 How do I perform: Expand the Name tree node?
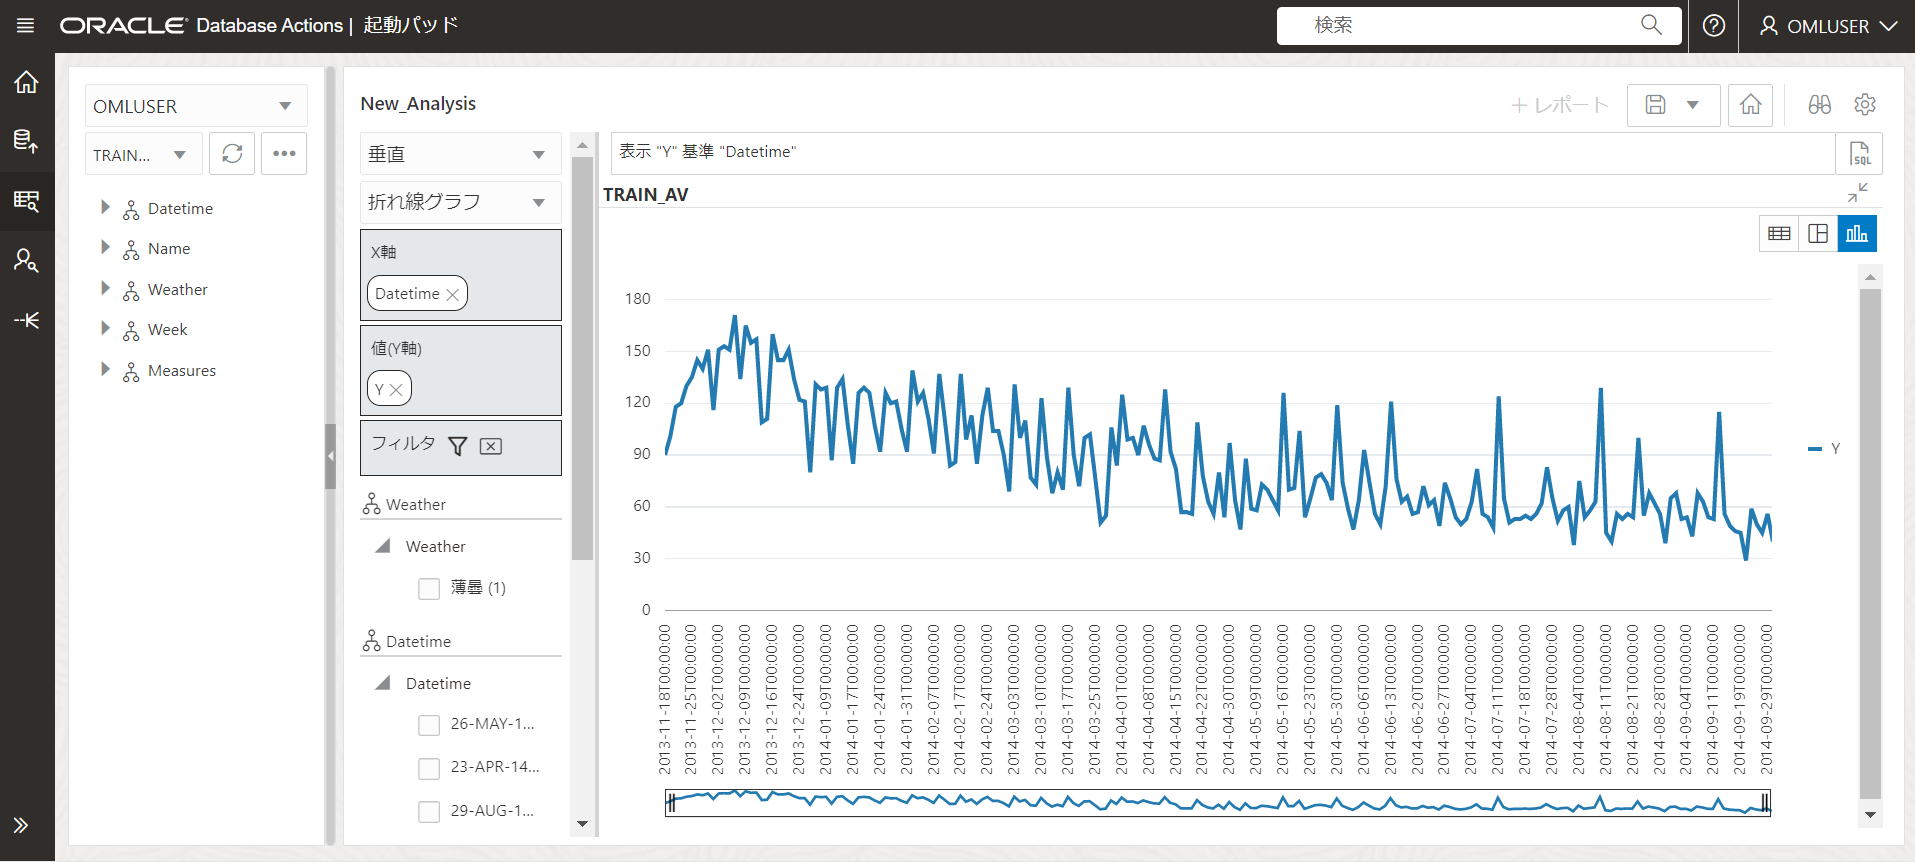[105, 247]
